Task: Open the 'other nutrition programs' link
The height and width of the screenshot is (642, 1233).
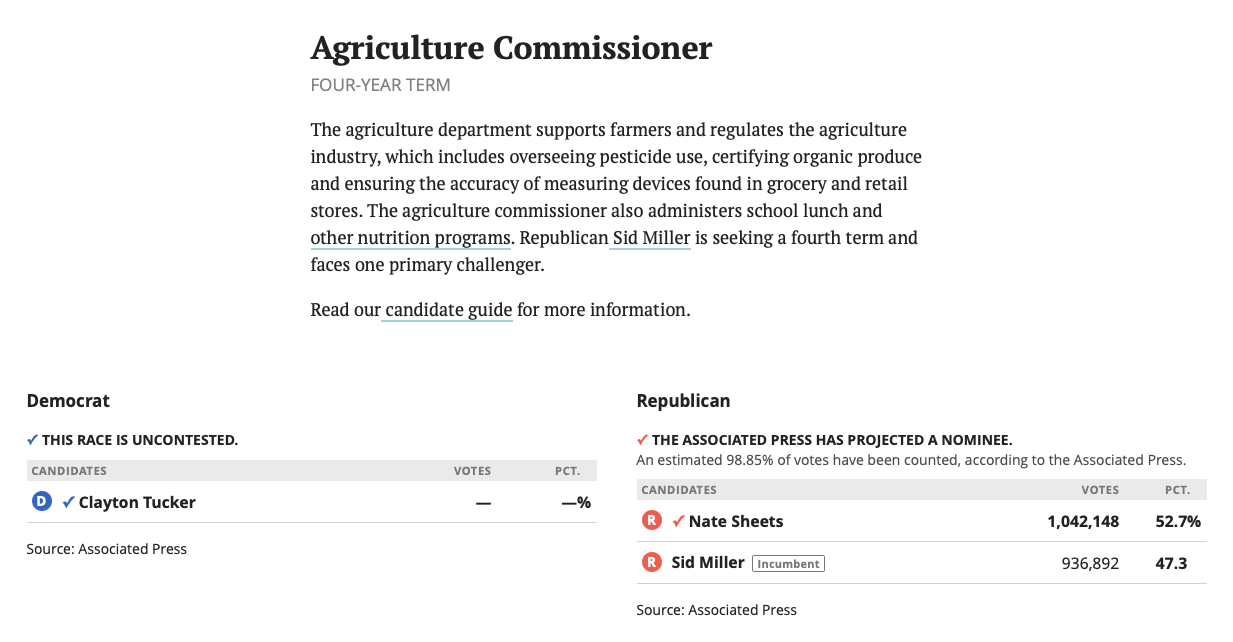Action: [411, 238]
